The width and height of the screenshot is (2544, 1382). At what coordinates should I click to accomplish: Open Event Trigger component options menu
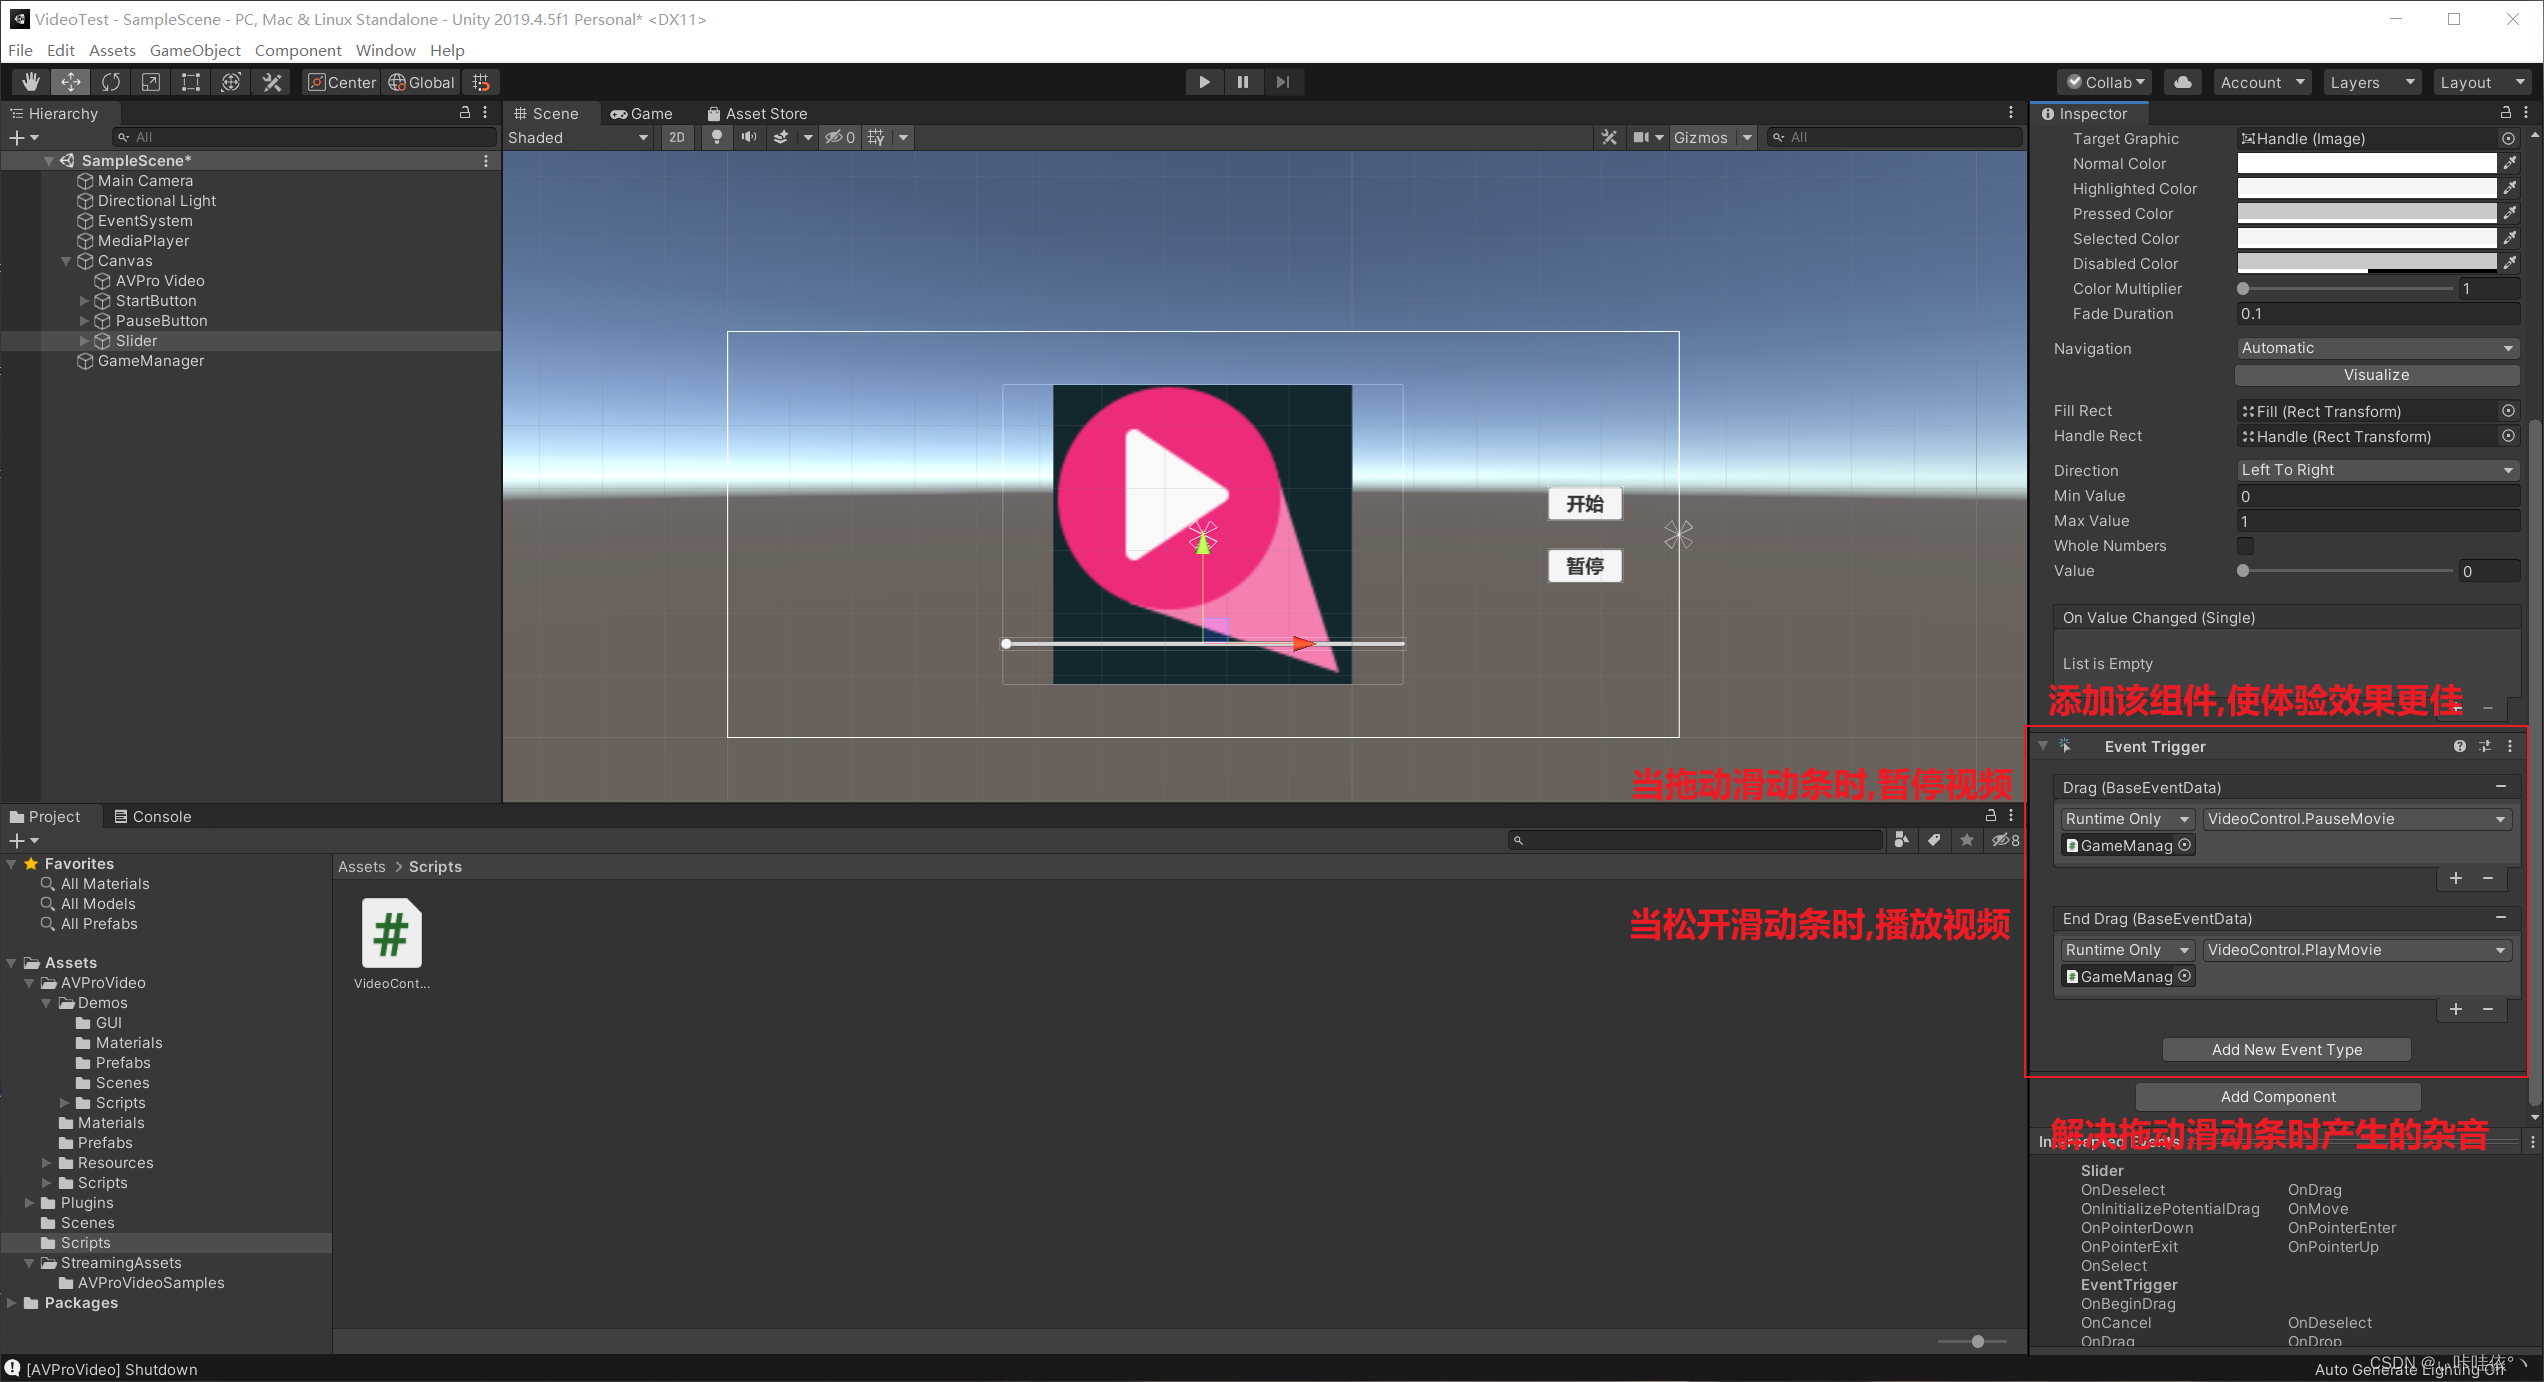click(x=2510, y=746)
